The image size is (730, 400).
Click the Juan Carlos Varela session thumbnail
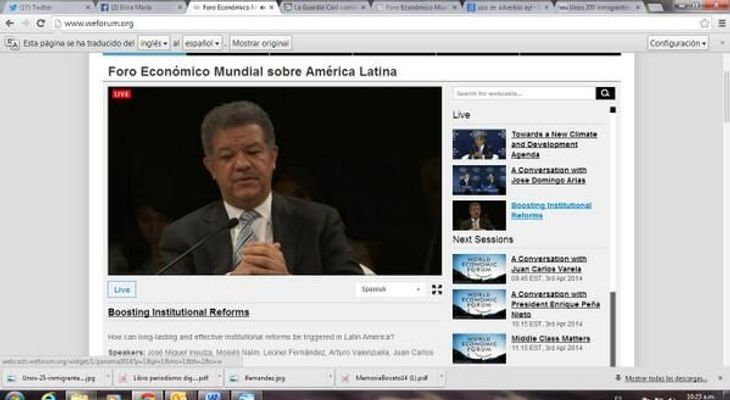point(479,269)
